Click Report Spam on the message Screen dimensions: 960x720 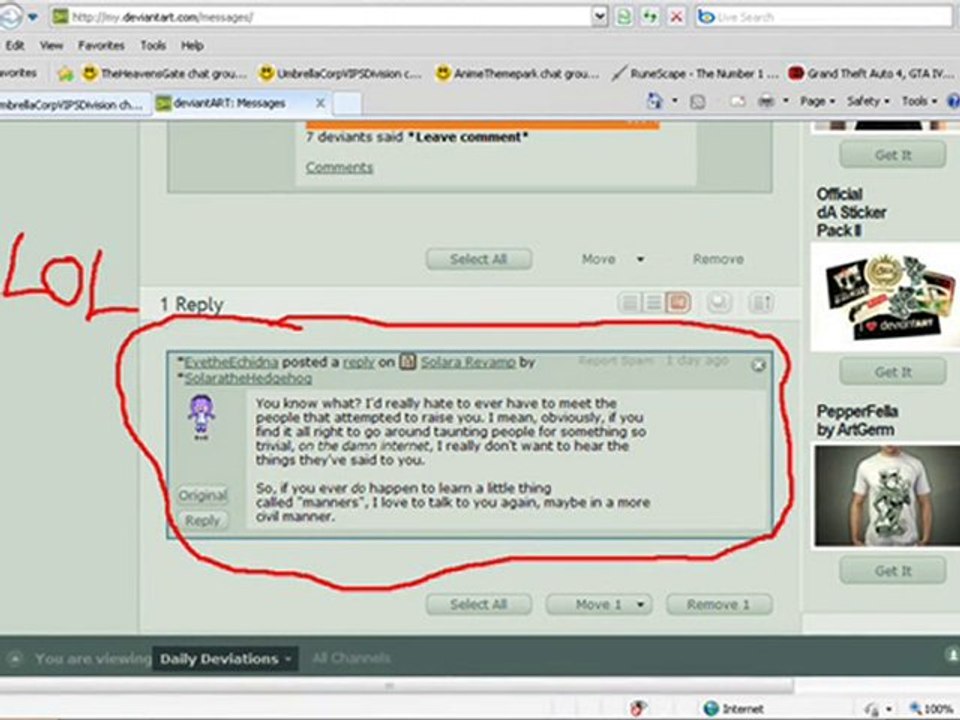pyautogui.click(x=616, y=361)
